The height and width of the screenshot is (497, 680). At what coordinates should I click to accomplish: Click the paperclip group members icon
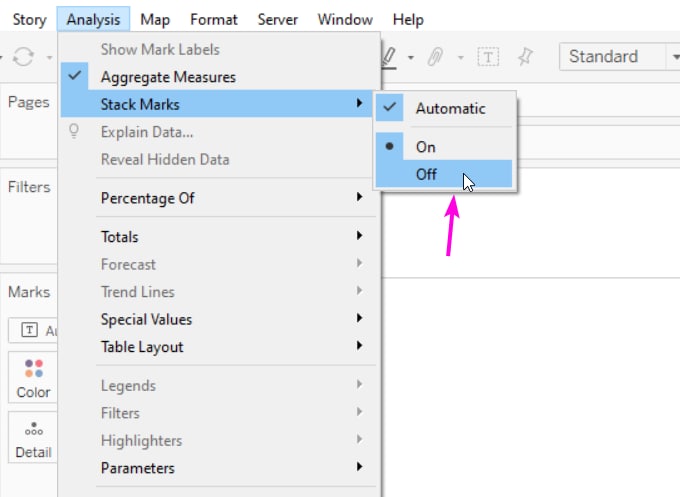point(435,57)
